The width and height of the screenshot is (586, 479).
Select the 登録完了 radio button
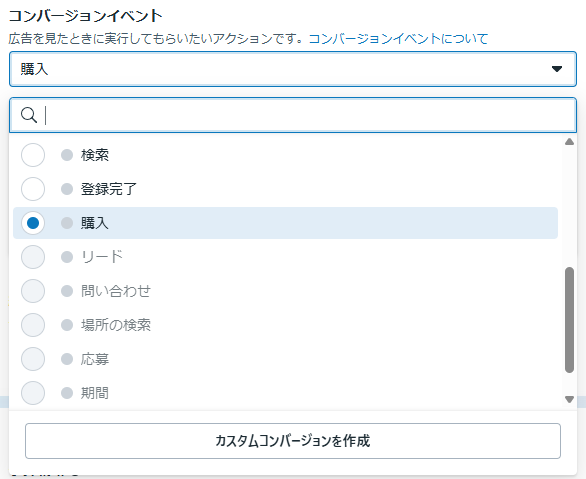tap(33, 189)
